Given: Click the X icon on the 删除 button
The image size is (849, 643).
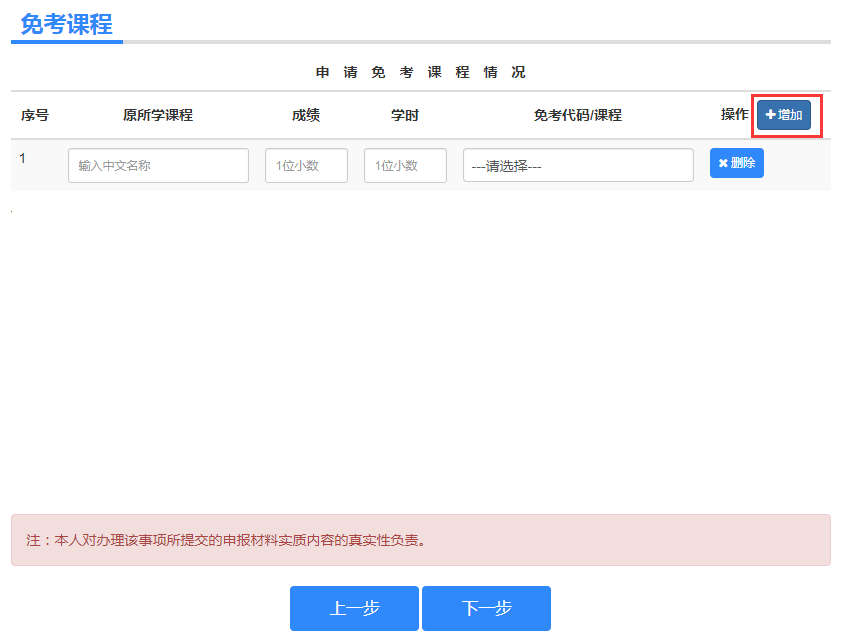Looking at the screenshot, I should (x=723, y=163).
